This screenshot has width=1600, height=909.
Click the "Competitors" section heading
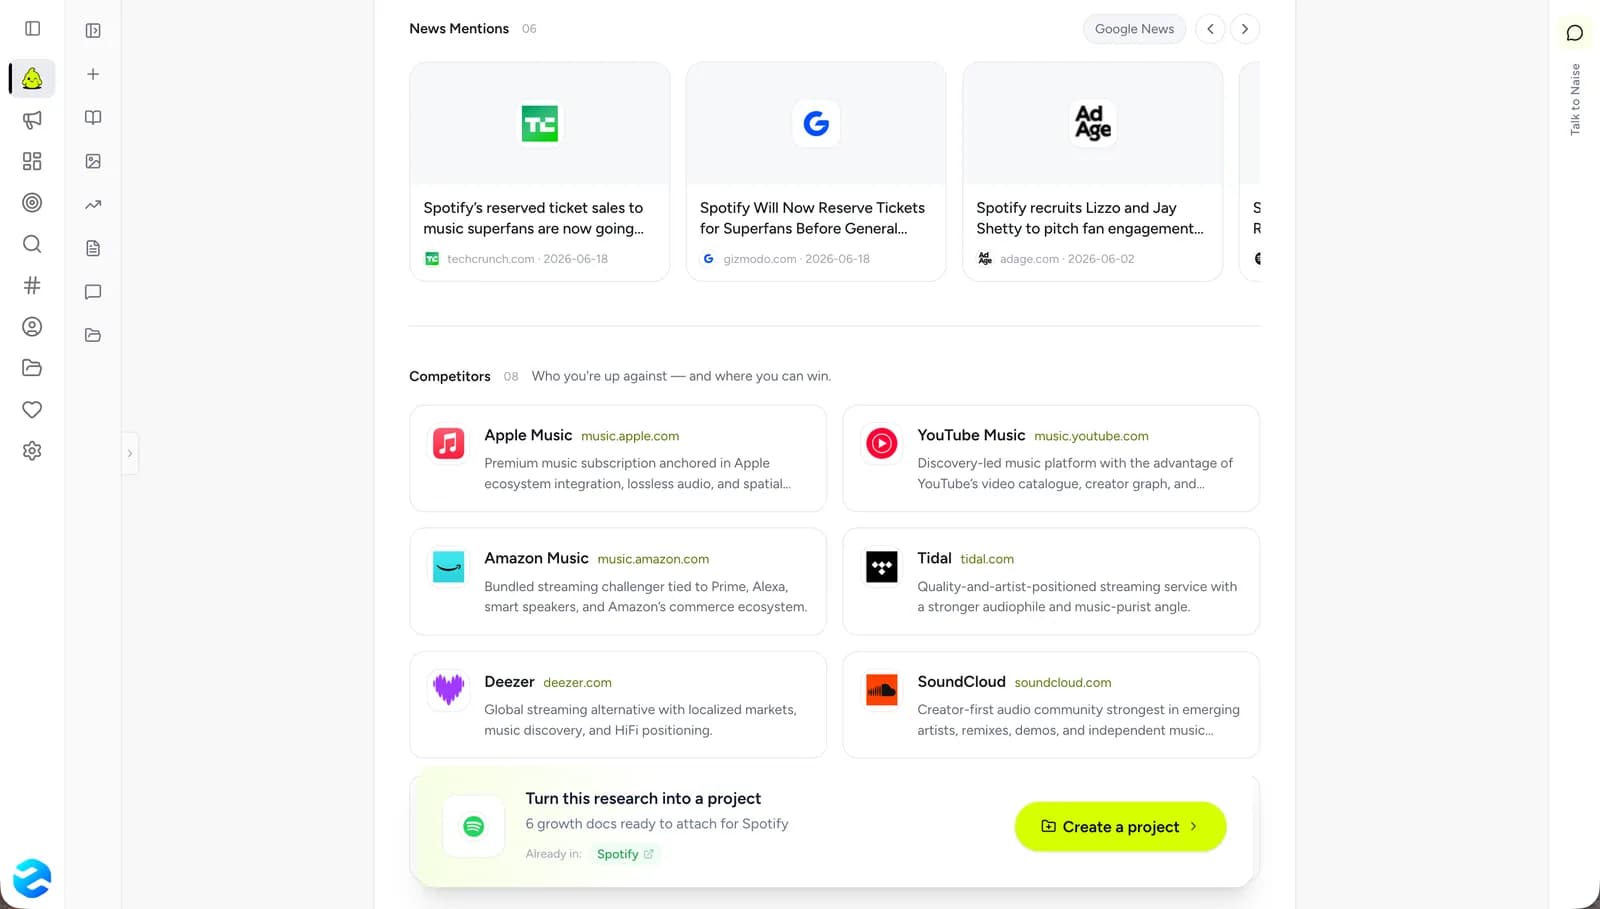tap(450, 377)
